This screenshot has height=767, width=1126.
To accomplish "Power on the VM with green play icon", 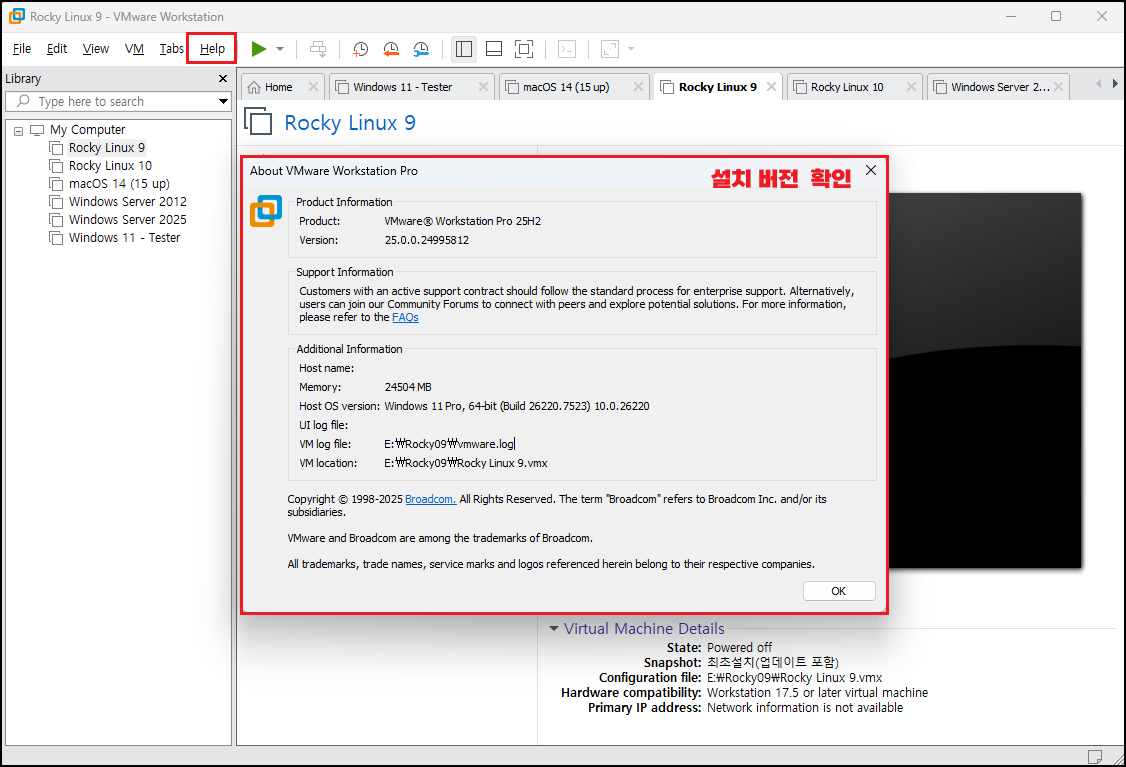I will [x=259, y=49].
